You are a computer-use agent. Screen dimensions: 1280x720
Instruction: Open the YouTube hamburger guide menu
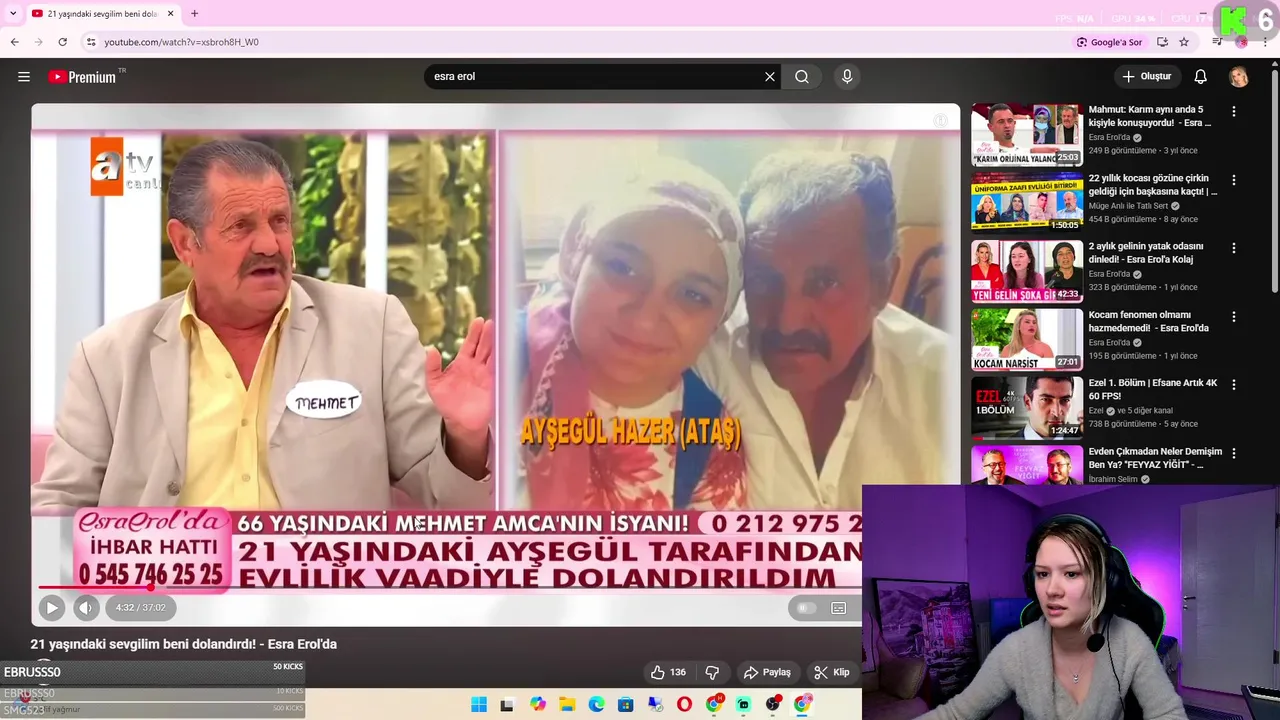pos(24,76)
